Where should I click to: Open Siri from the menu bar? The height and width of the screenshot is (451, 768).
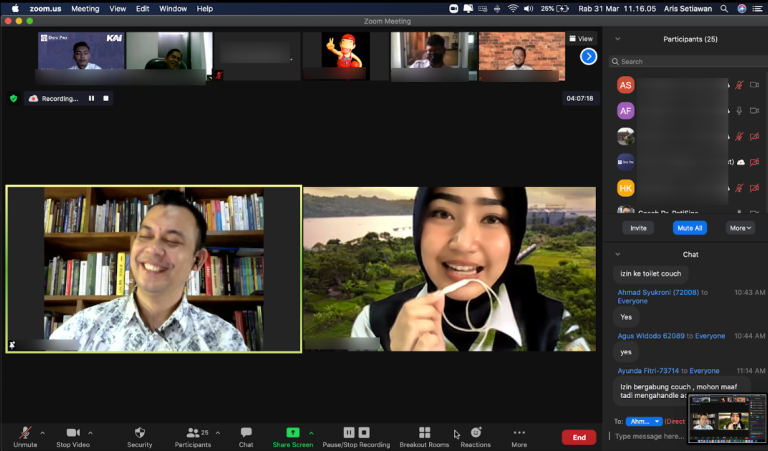tap(742, 8)
